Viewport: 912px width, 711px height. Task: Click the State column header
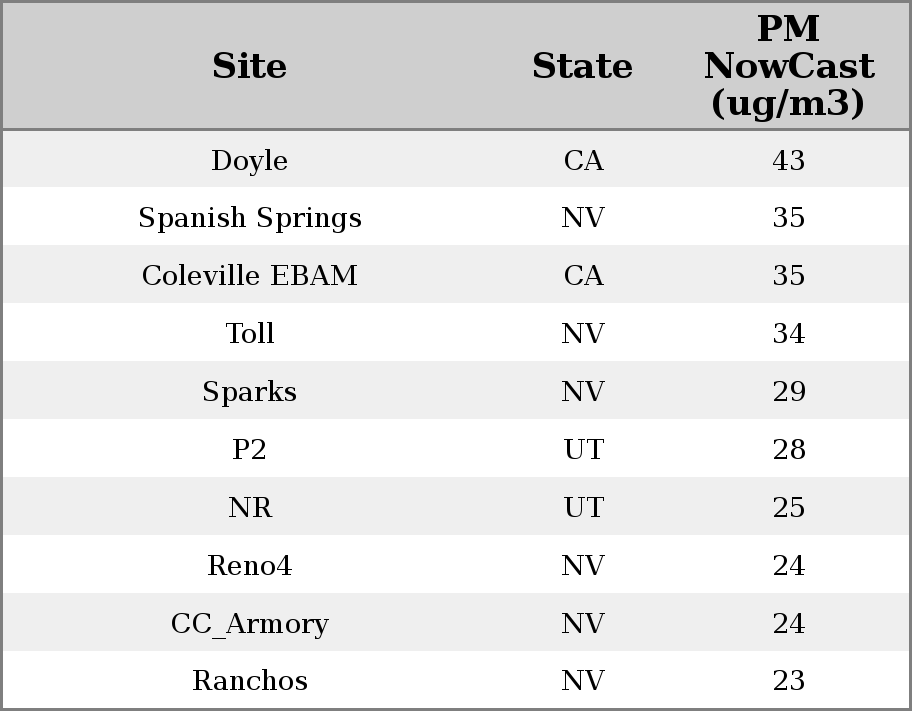(x=582, y=67)
